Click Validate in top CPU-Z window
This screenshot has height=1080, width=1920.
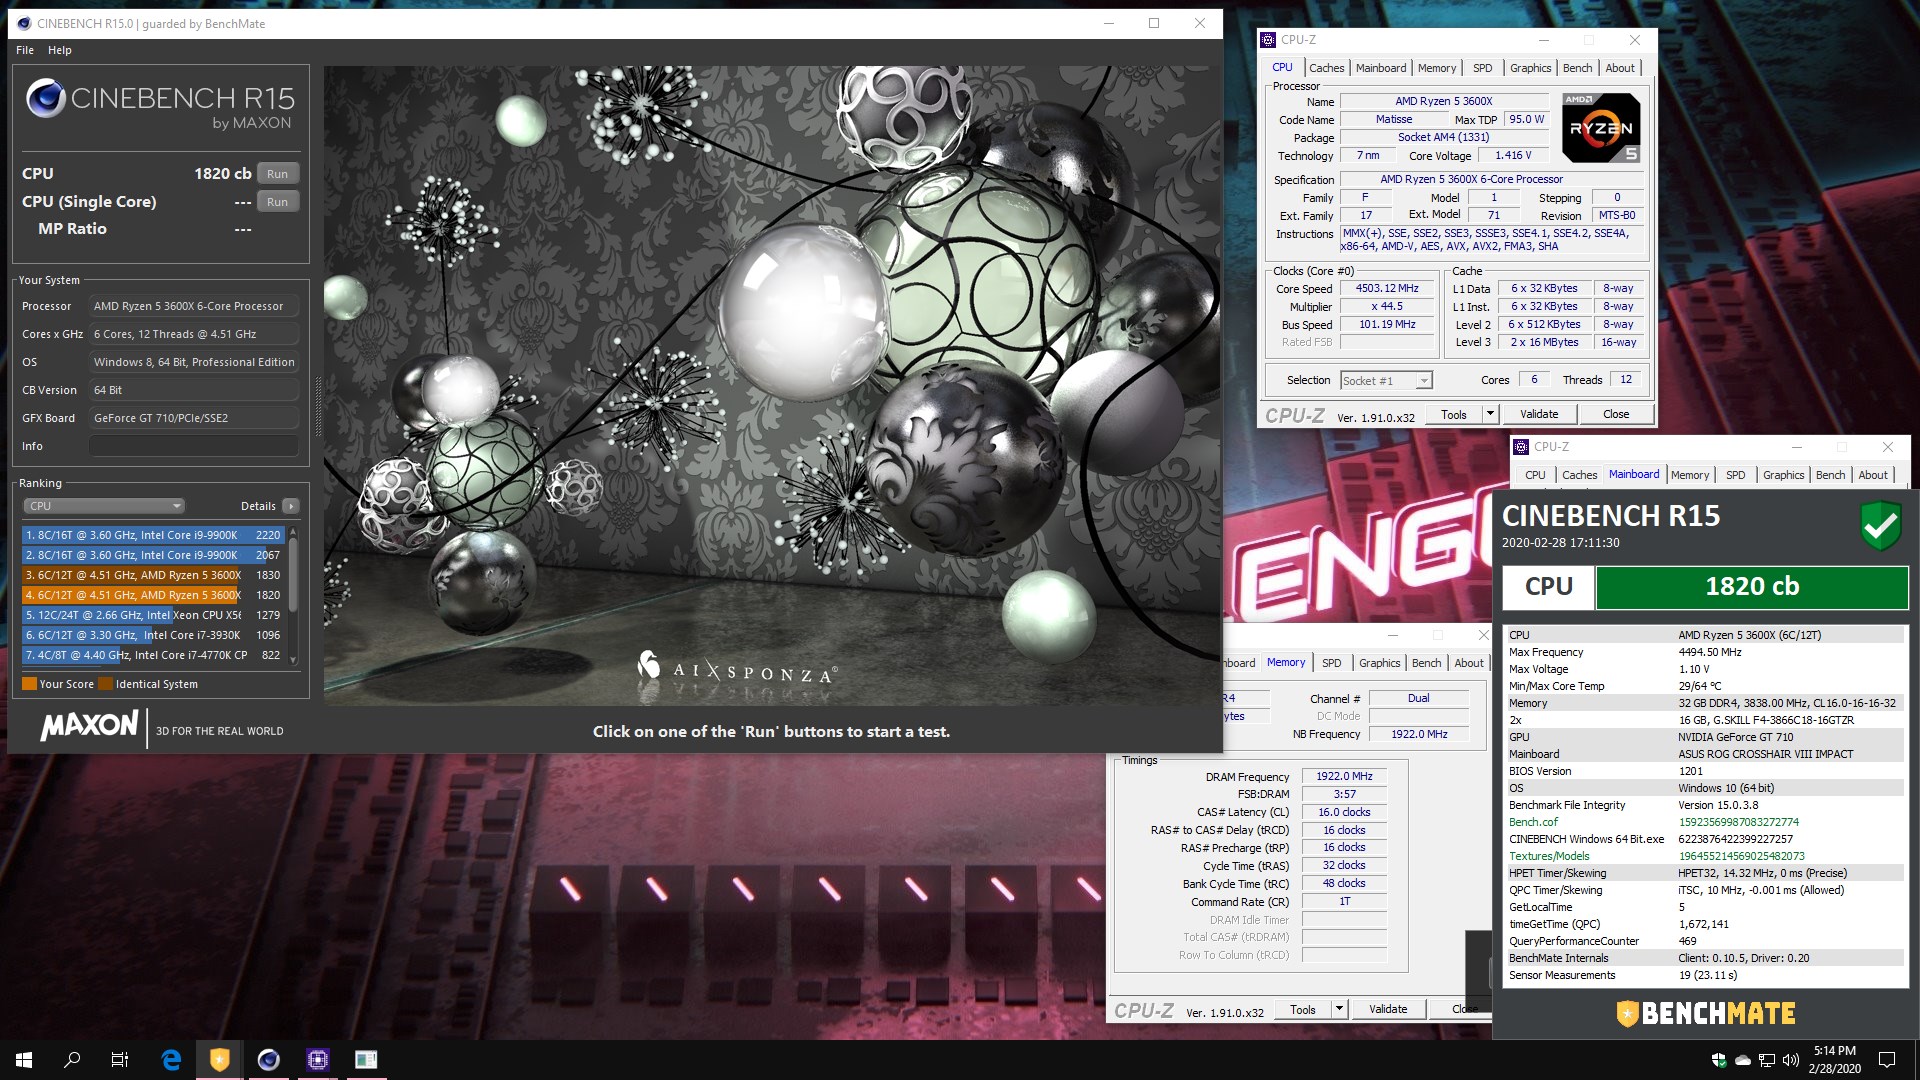tap(1538, 414)
